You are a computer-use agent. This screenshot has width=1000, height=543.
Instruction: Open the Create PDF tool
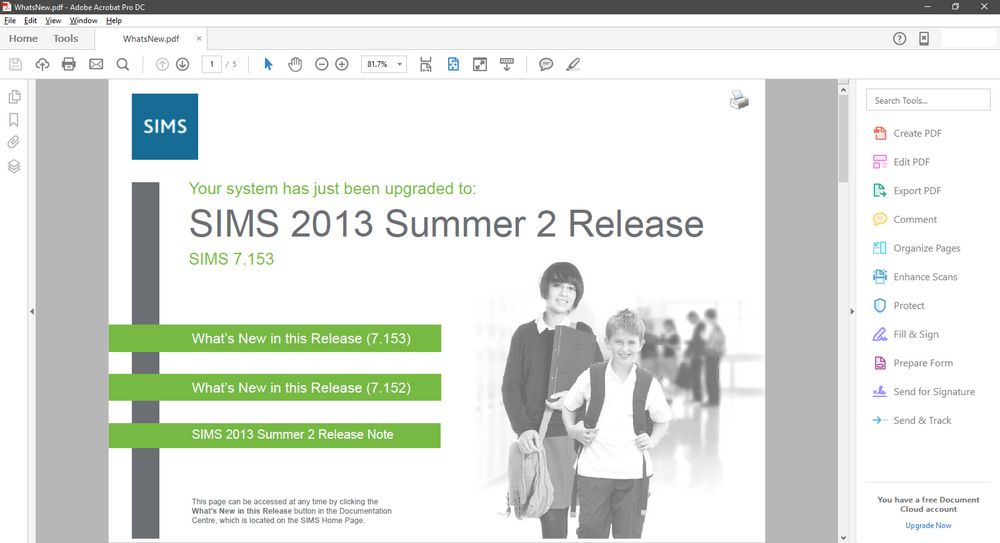tap(907, 133)
